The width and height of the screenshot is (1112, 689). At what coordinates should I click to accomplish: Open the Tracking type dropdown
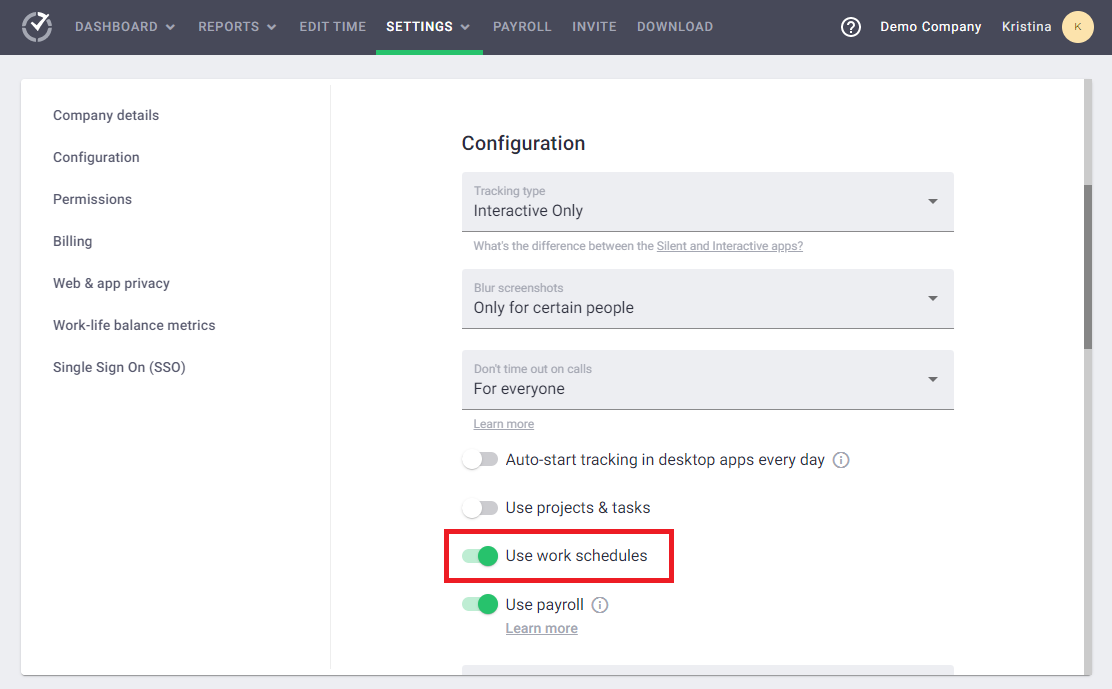[x=707, y=202]
